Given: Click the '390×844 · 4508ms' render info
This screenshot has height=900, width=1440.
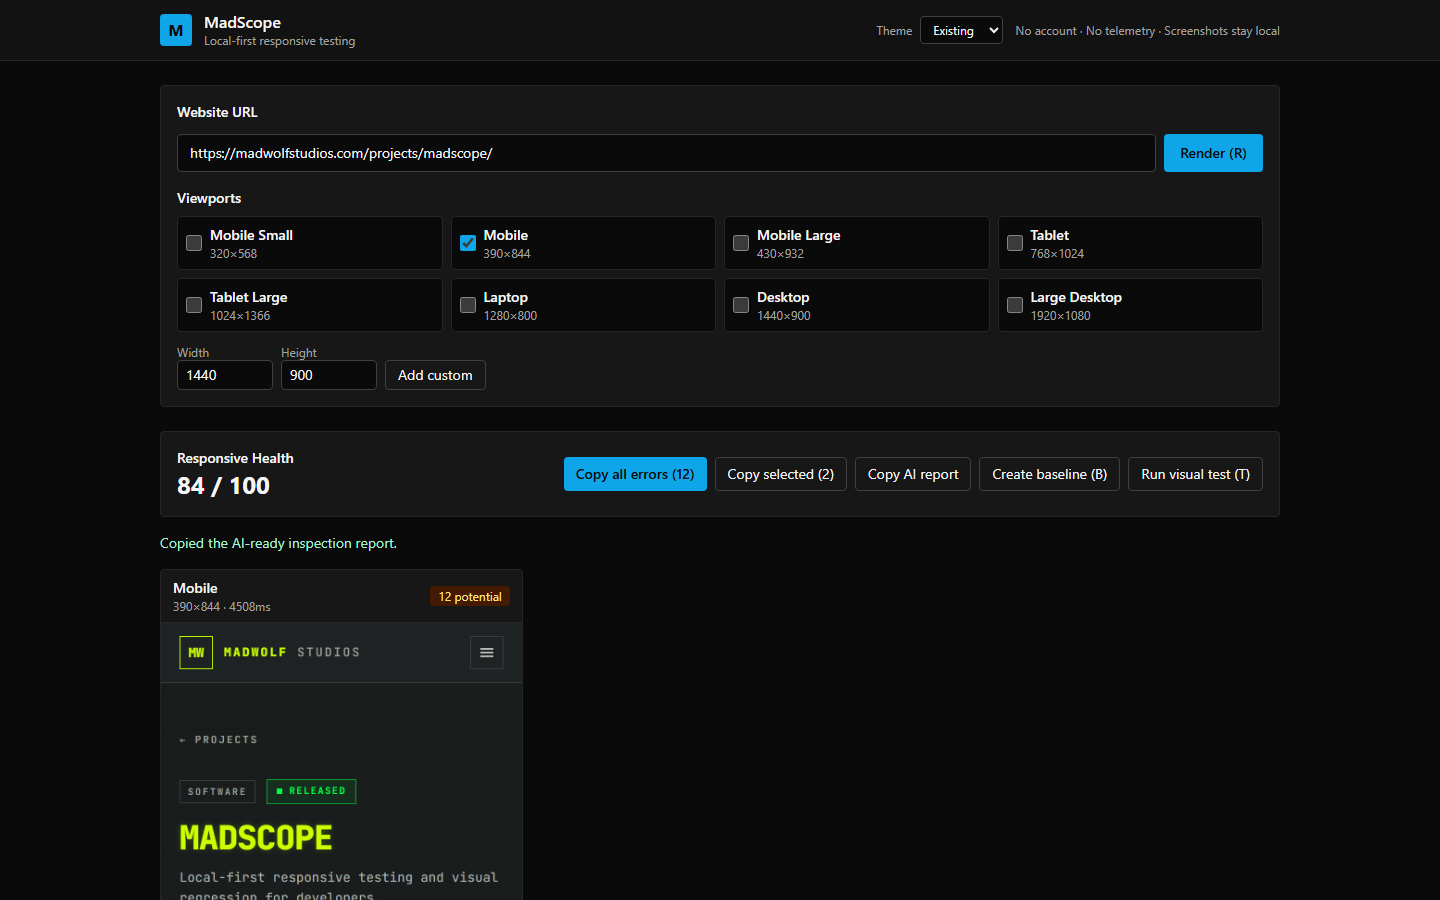Looking at the screenshot, I should click(222, 607).
